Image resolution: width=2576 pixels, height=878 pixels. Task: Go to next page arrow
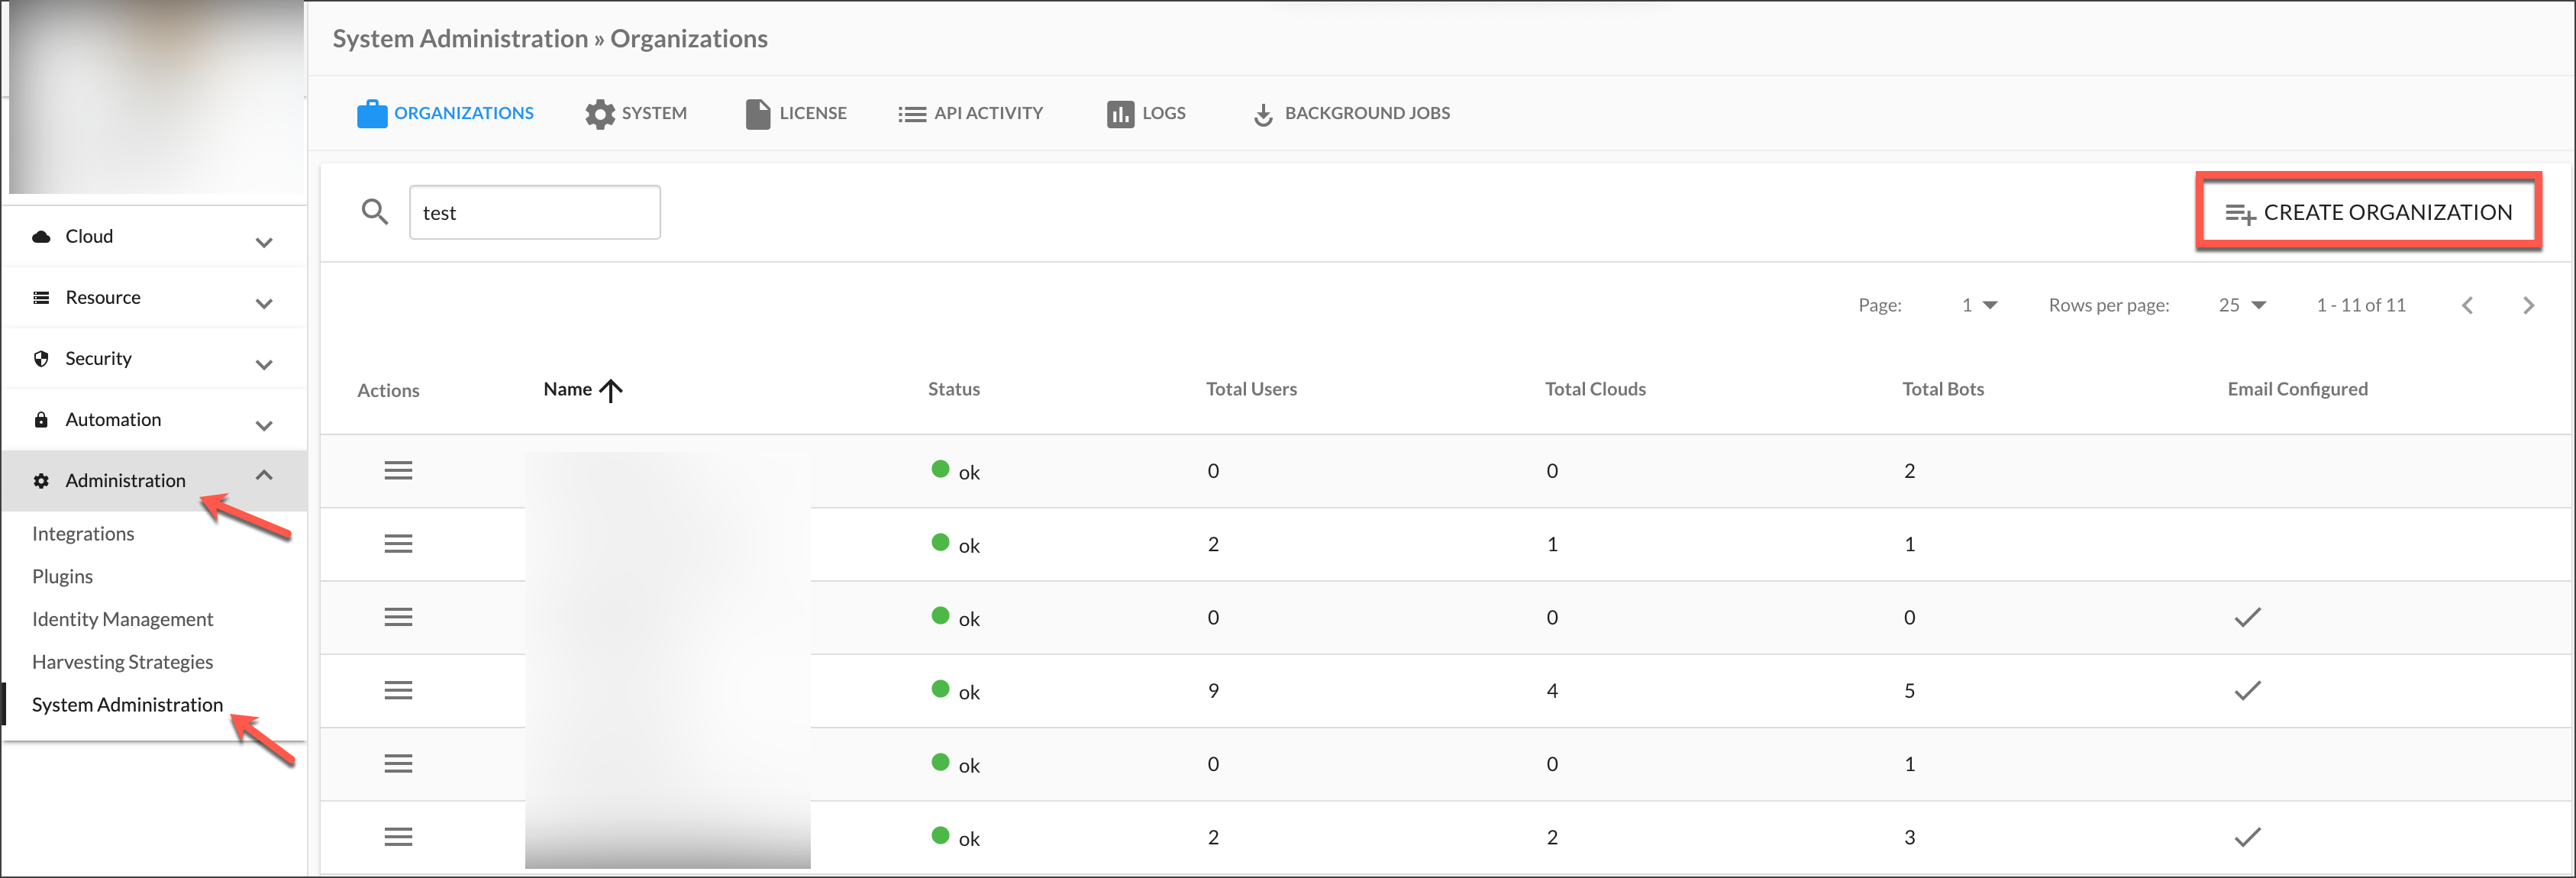(2528, 305)
